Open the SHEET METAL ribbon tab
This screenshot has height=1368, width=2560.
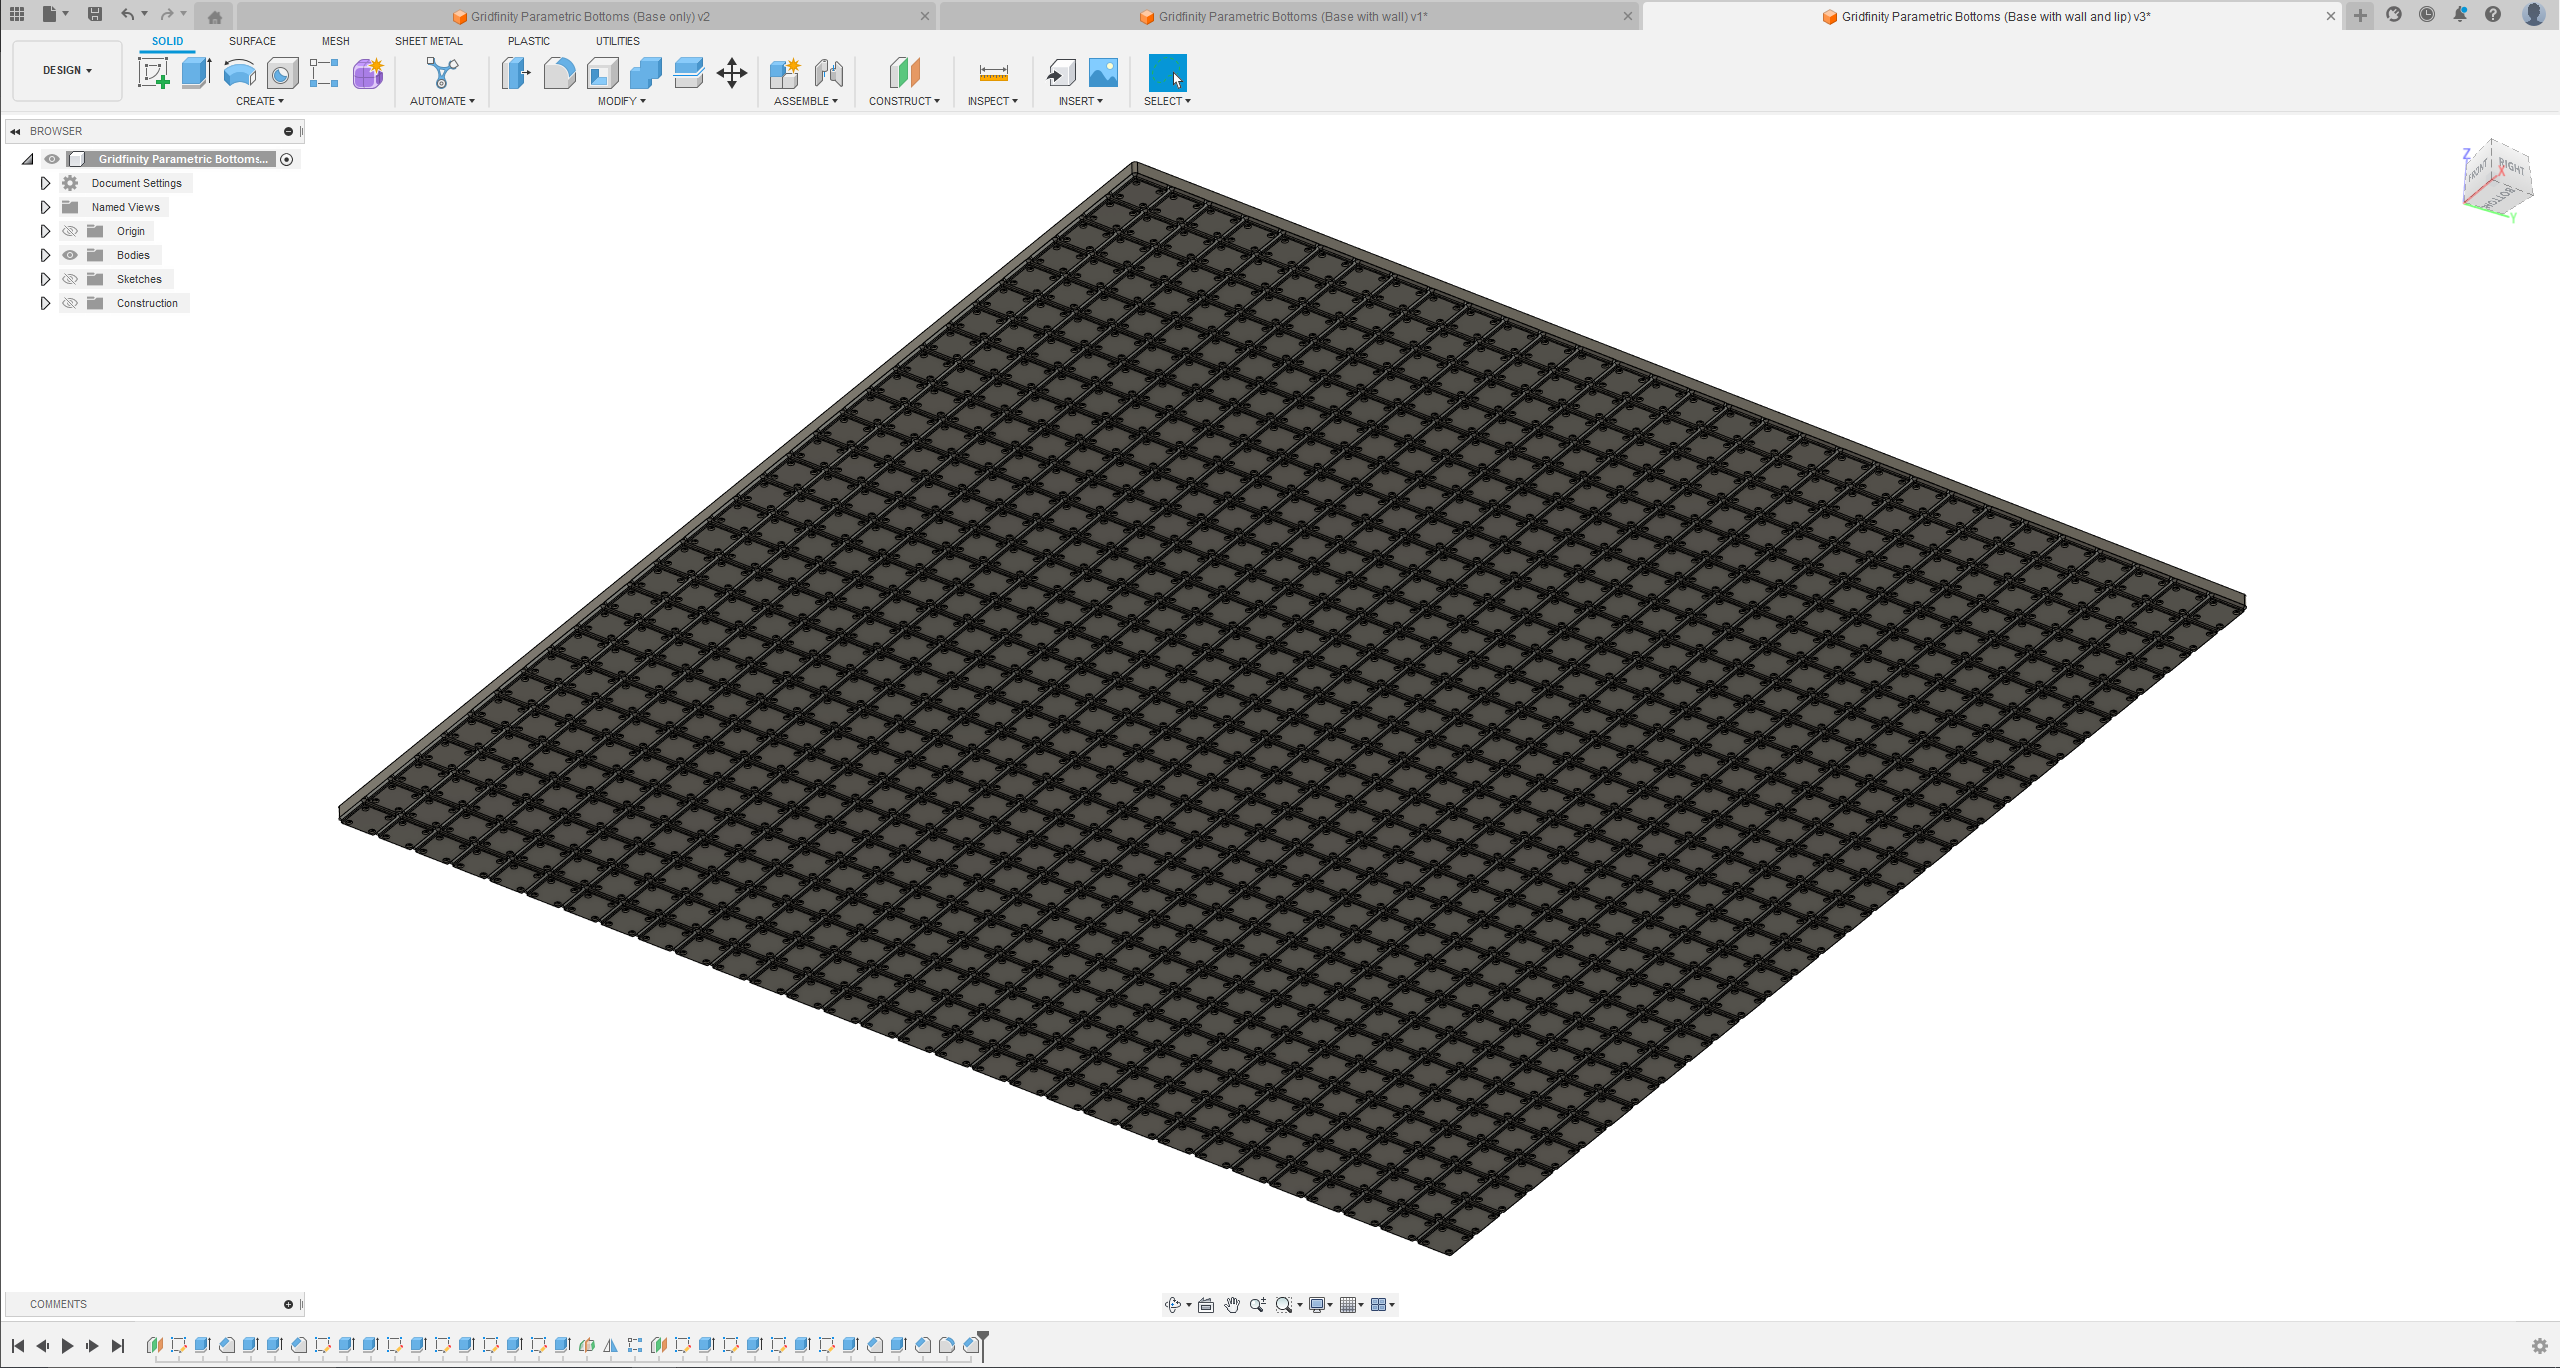[x=428, y=41]
